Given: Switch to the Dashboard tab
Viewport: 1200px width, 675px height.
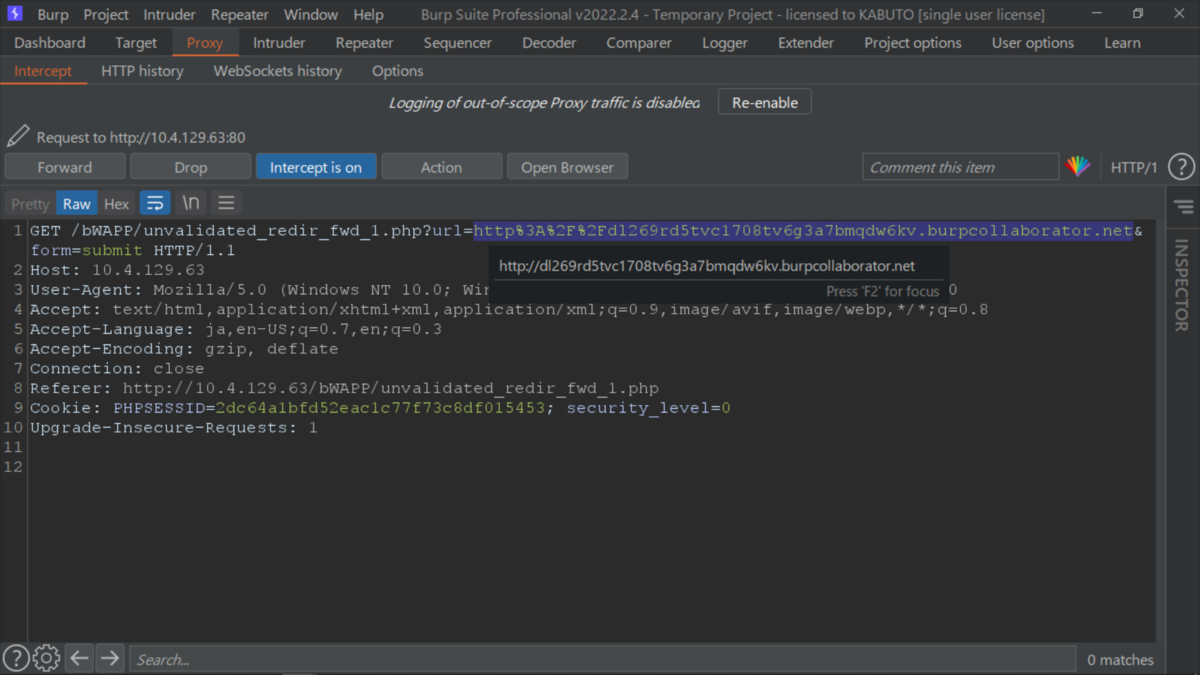Looking at the screenshot, I should click(x=50, y=43).
